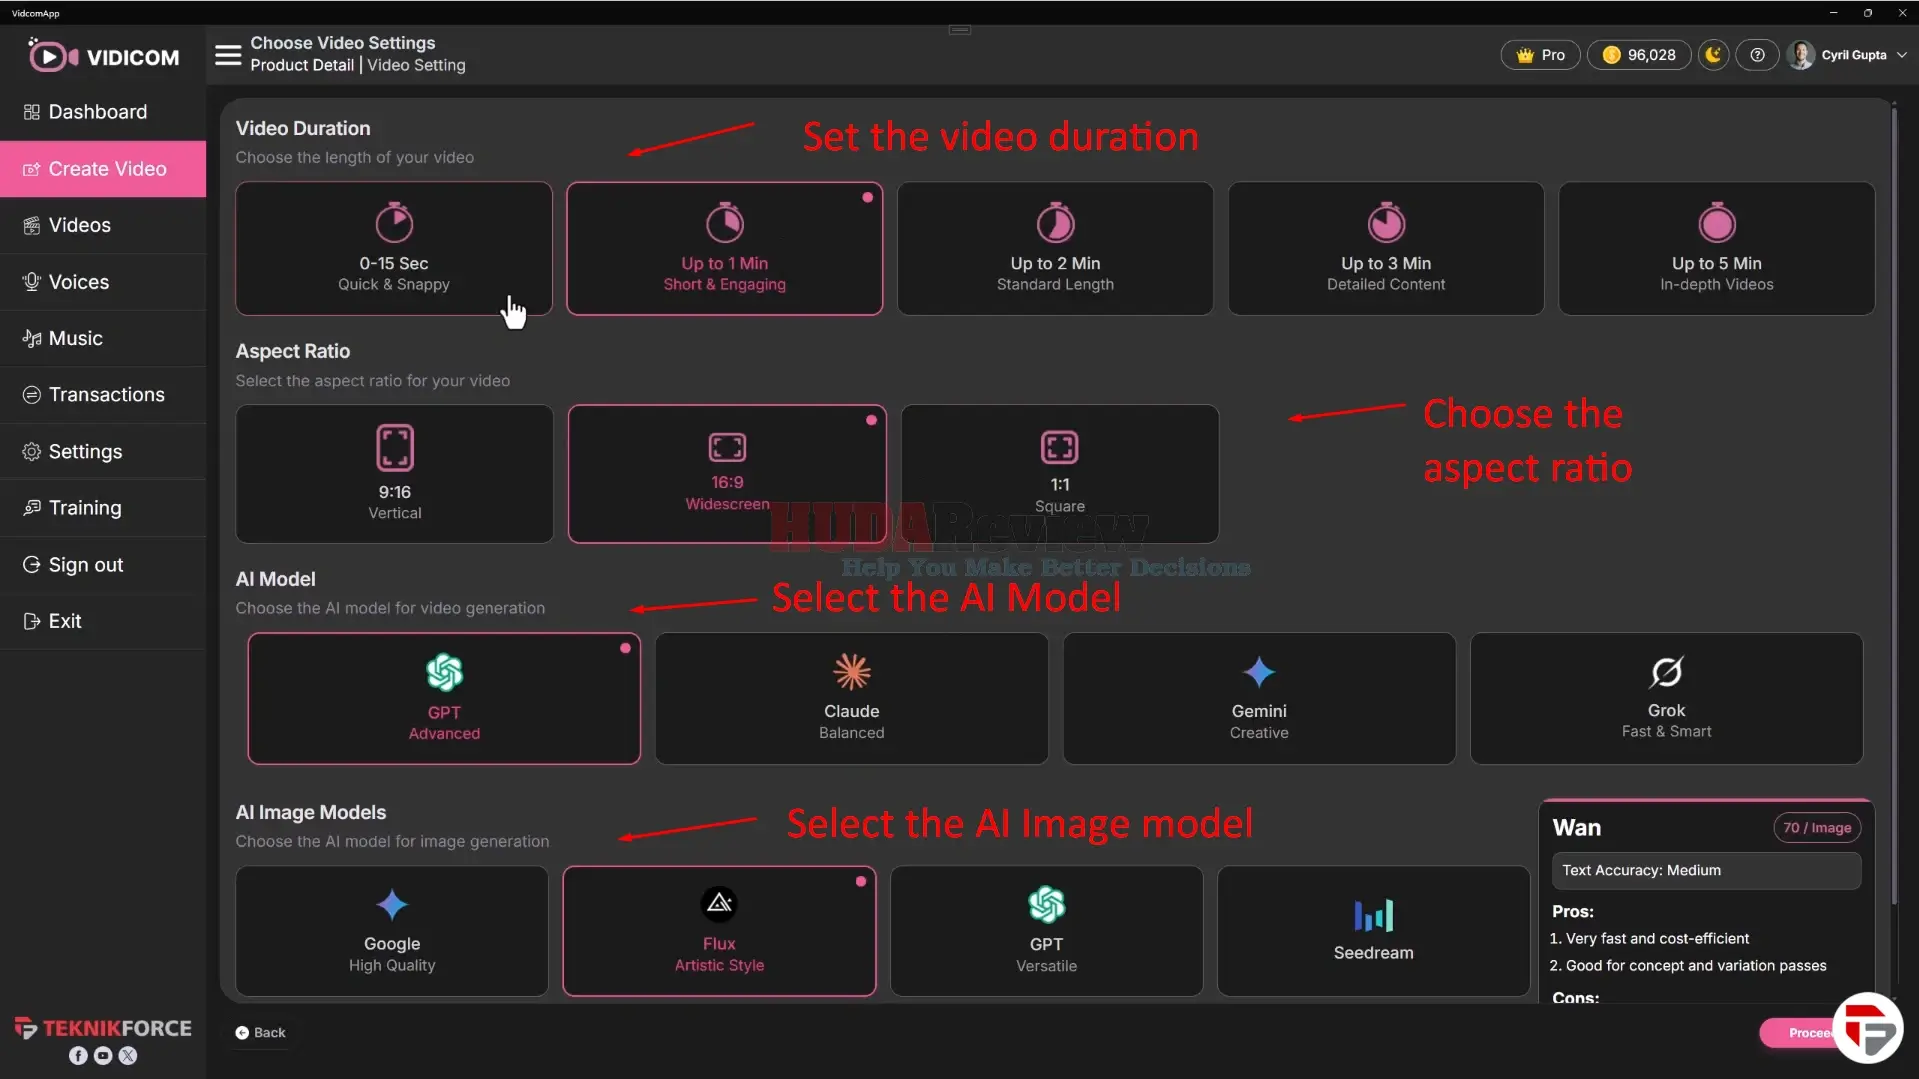Open TeknikForce YouTube icon

[103, 1056]
